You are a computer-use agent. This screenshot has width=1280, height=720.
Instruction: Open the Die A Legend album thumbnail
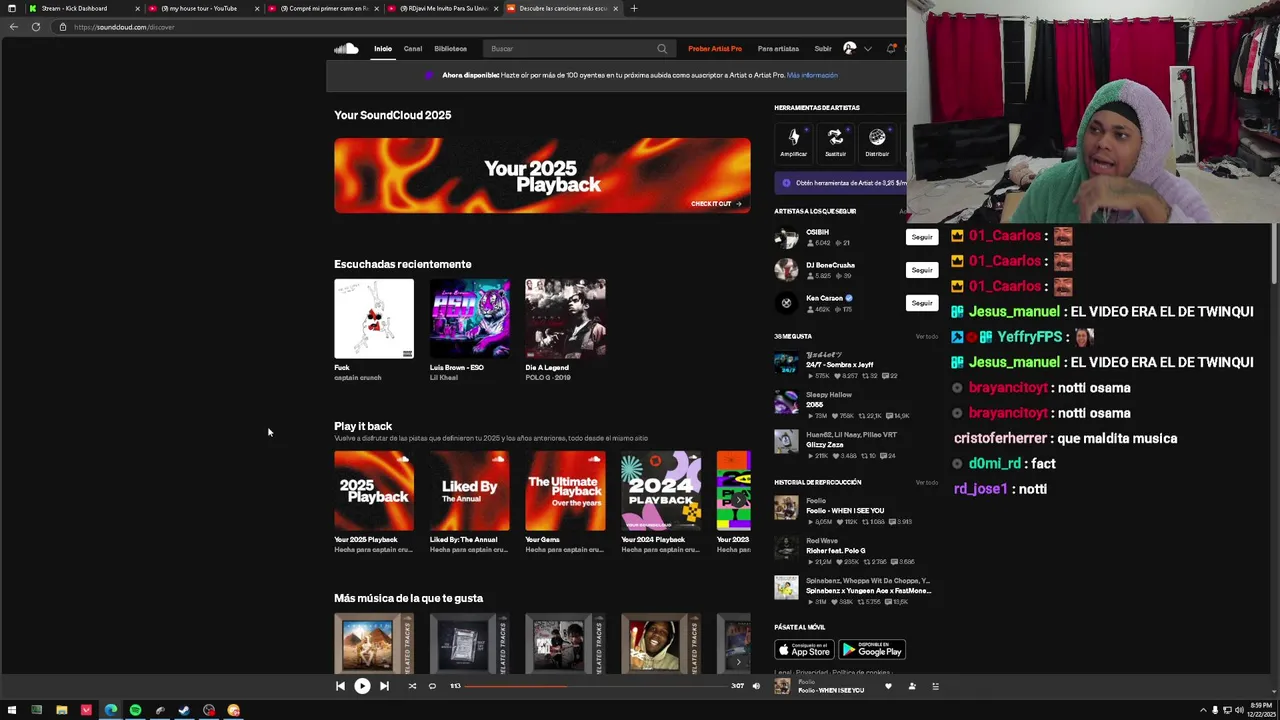[565, 318]
